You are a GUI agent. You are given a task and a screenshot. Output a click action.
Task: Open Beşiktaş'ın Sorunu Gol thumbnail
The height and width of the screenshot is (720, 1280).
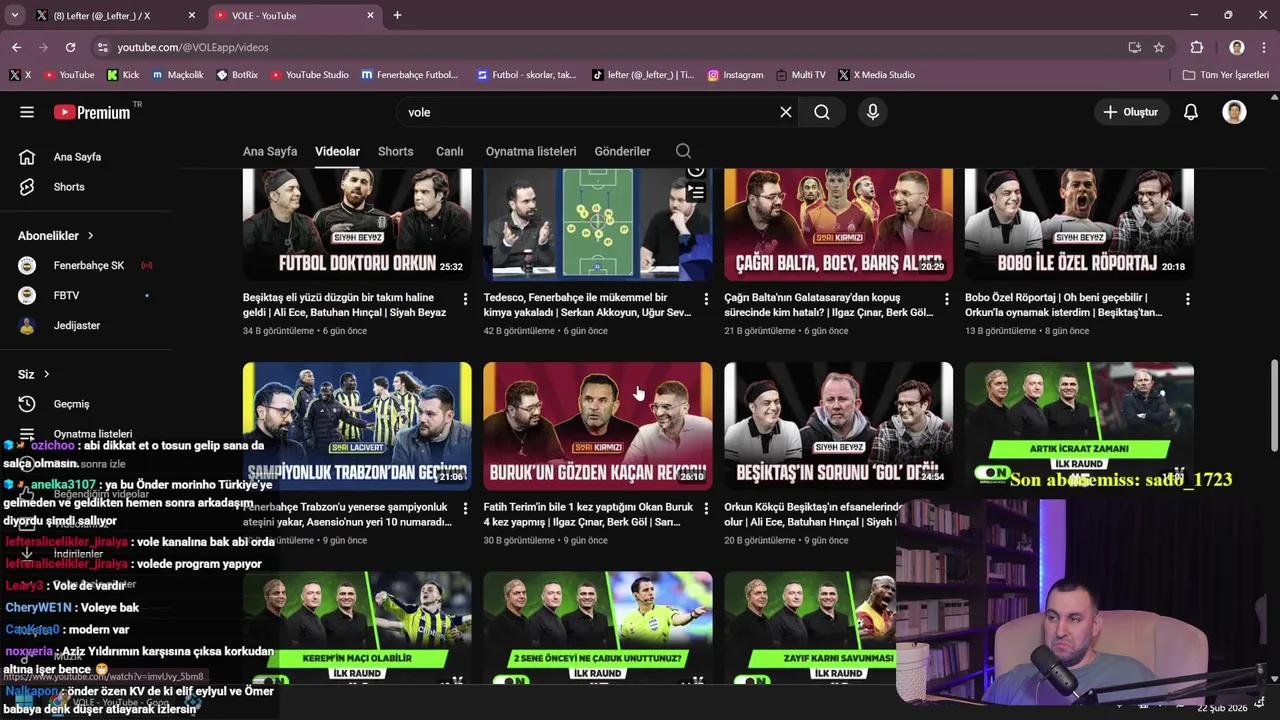(x=838, y=426)
